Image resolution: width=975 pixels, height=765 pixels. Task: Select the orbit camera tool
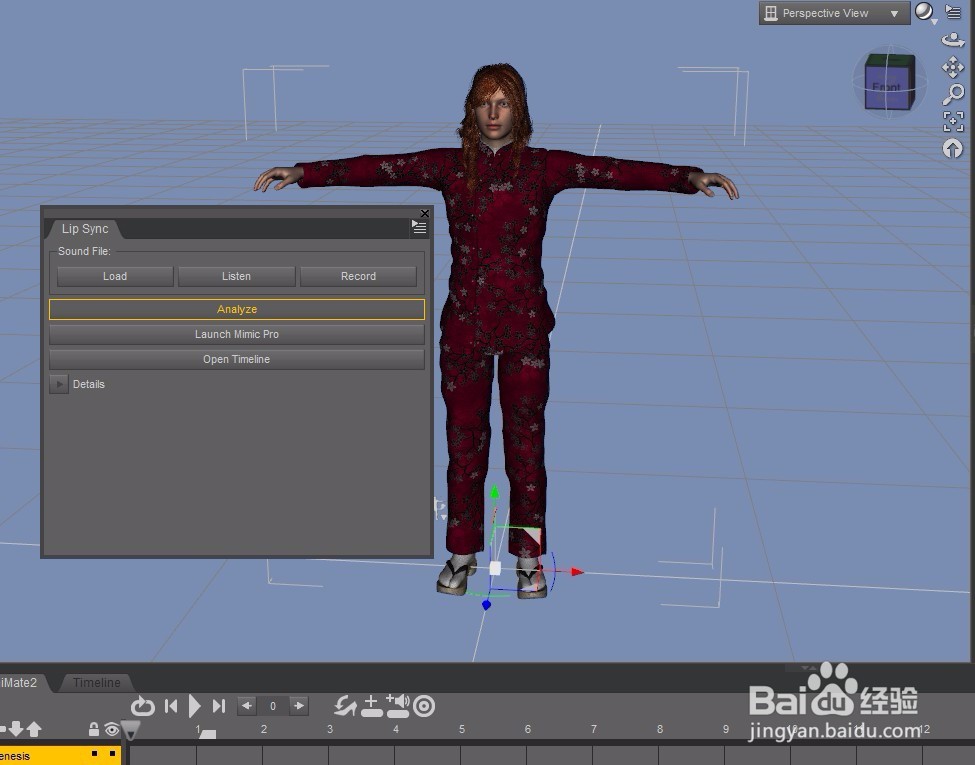click(952, 39)
